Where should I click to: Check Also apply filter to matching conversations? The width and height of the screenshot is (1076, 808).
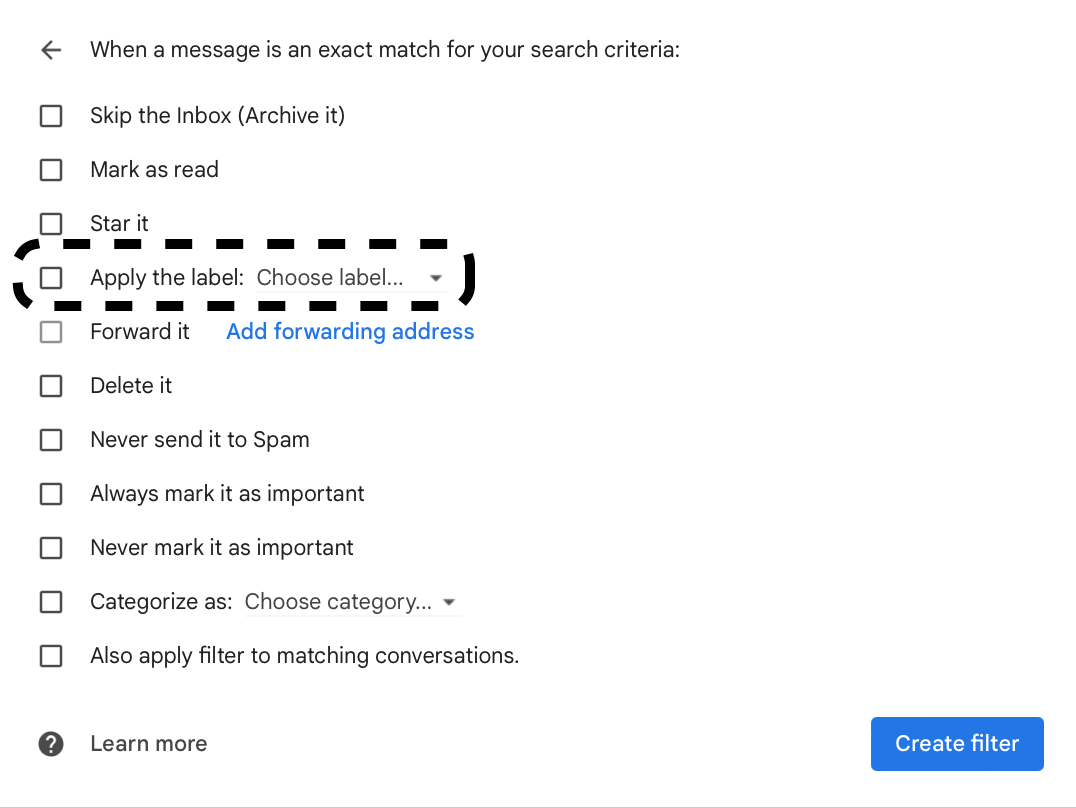[x=51, y=655]
